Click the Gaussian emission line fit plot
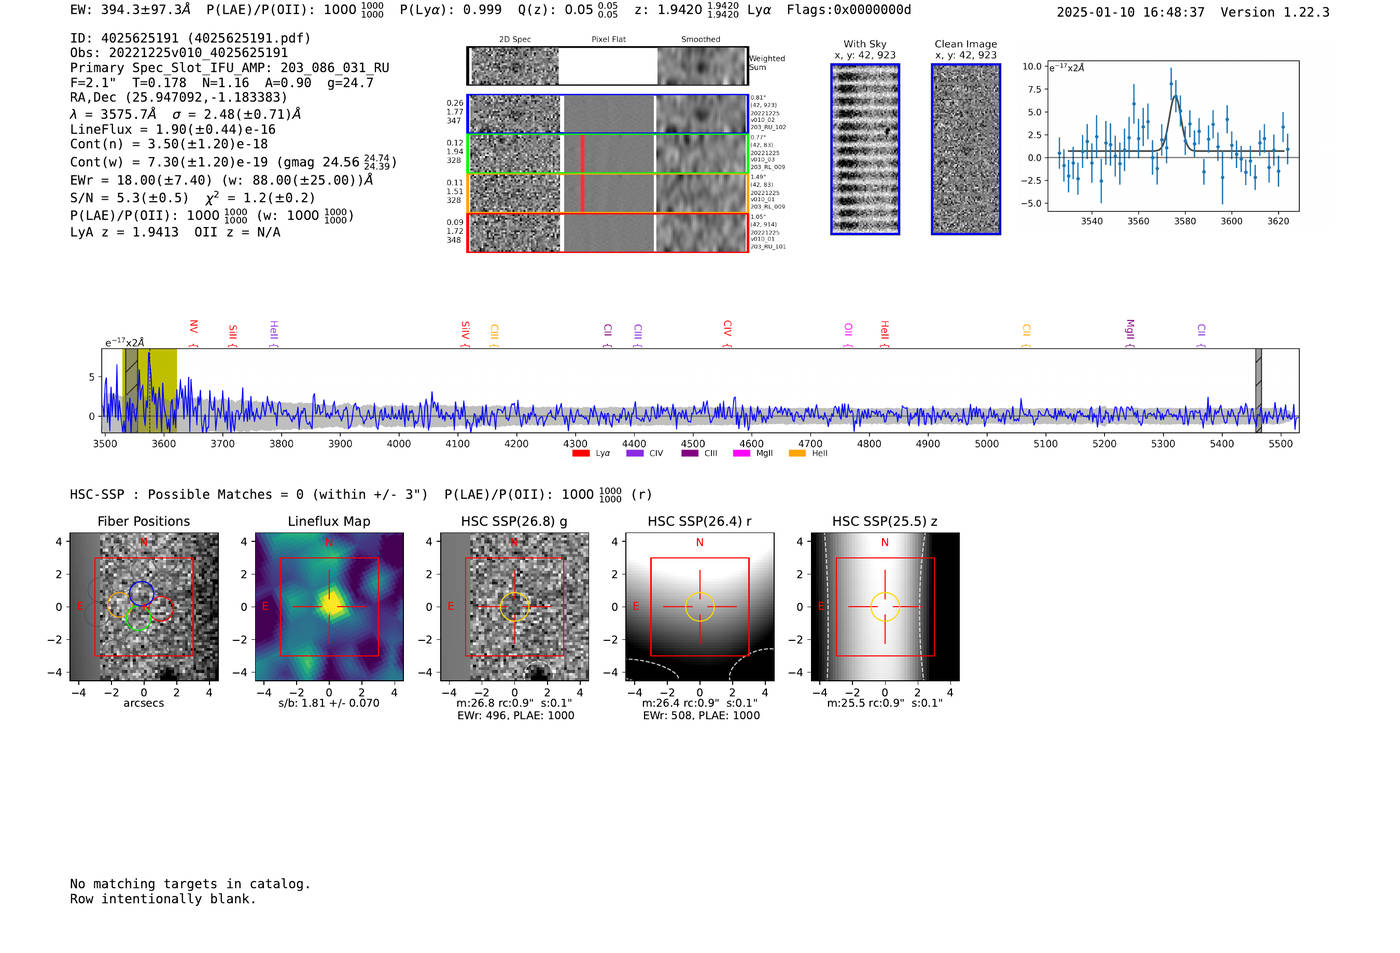The height and width of the screenshot is (953, 1400). pyautogui.click(x=1172, y=136)
